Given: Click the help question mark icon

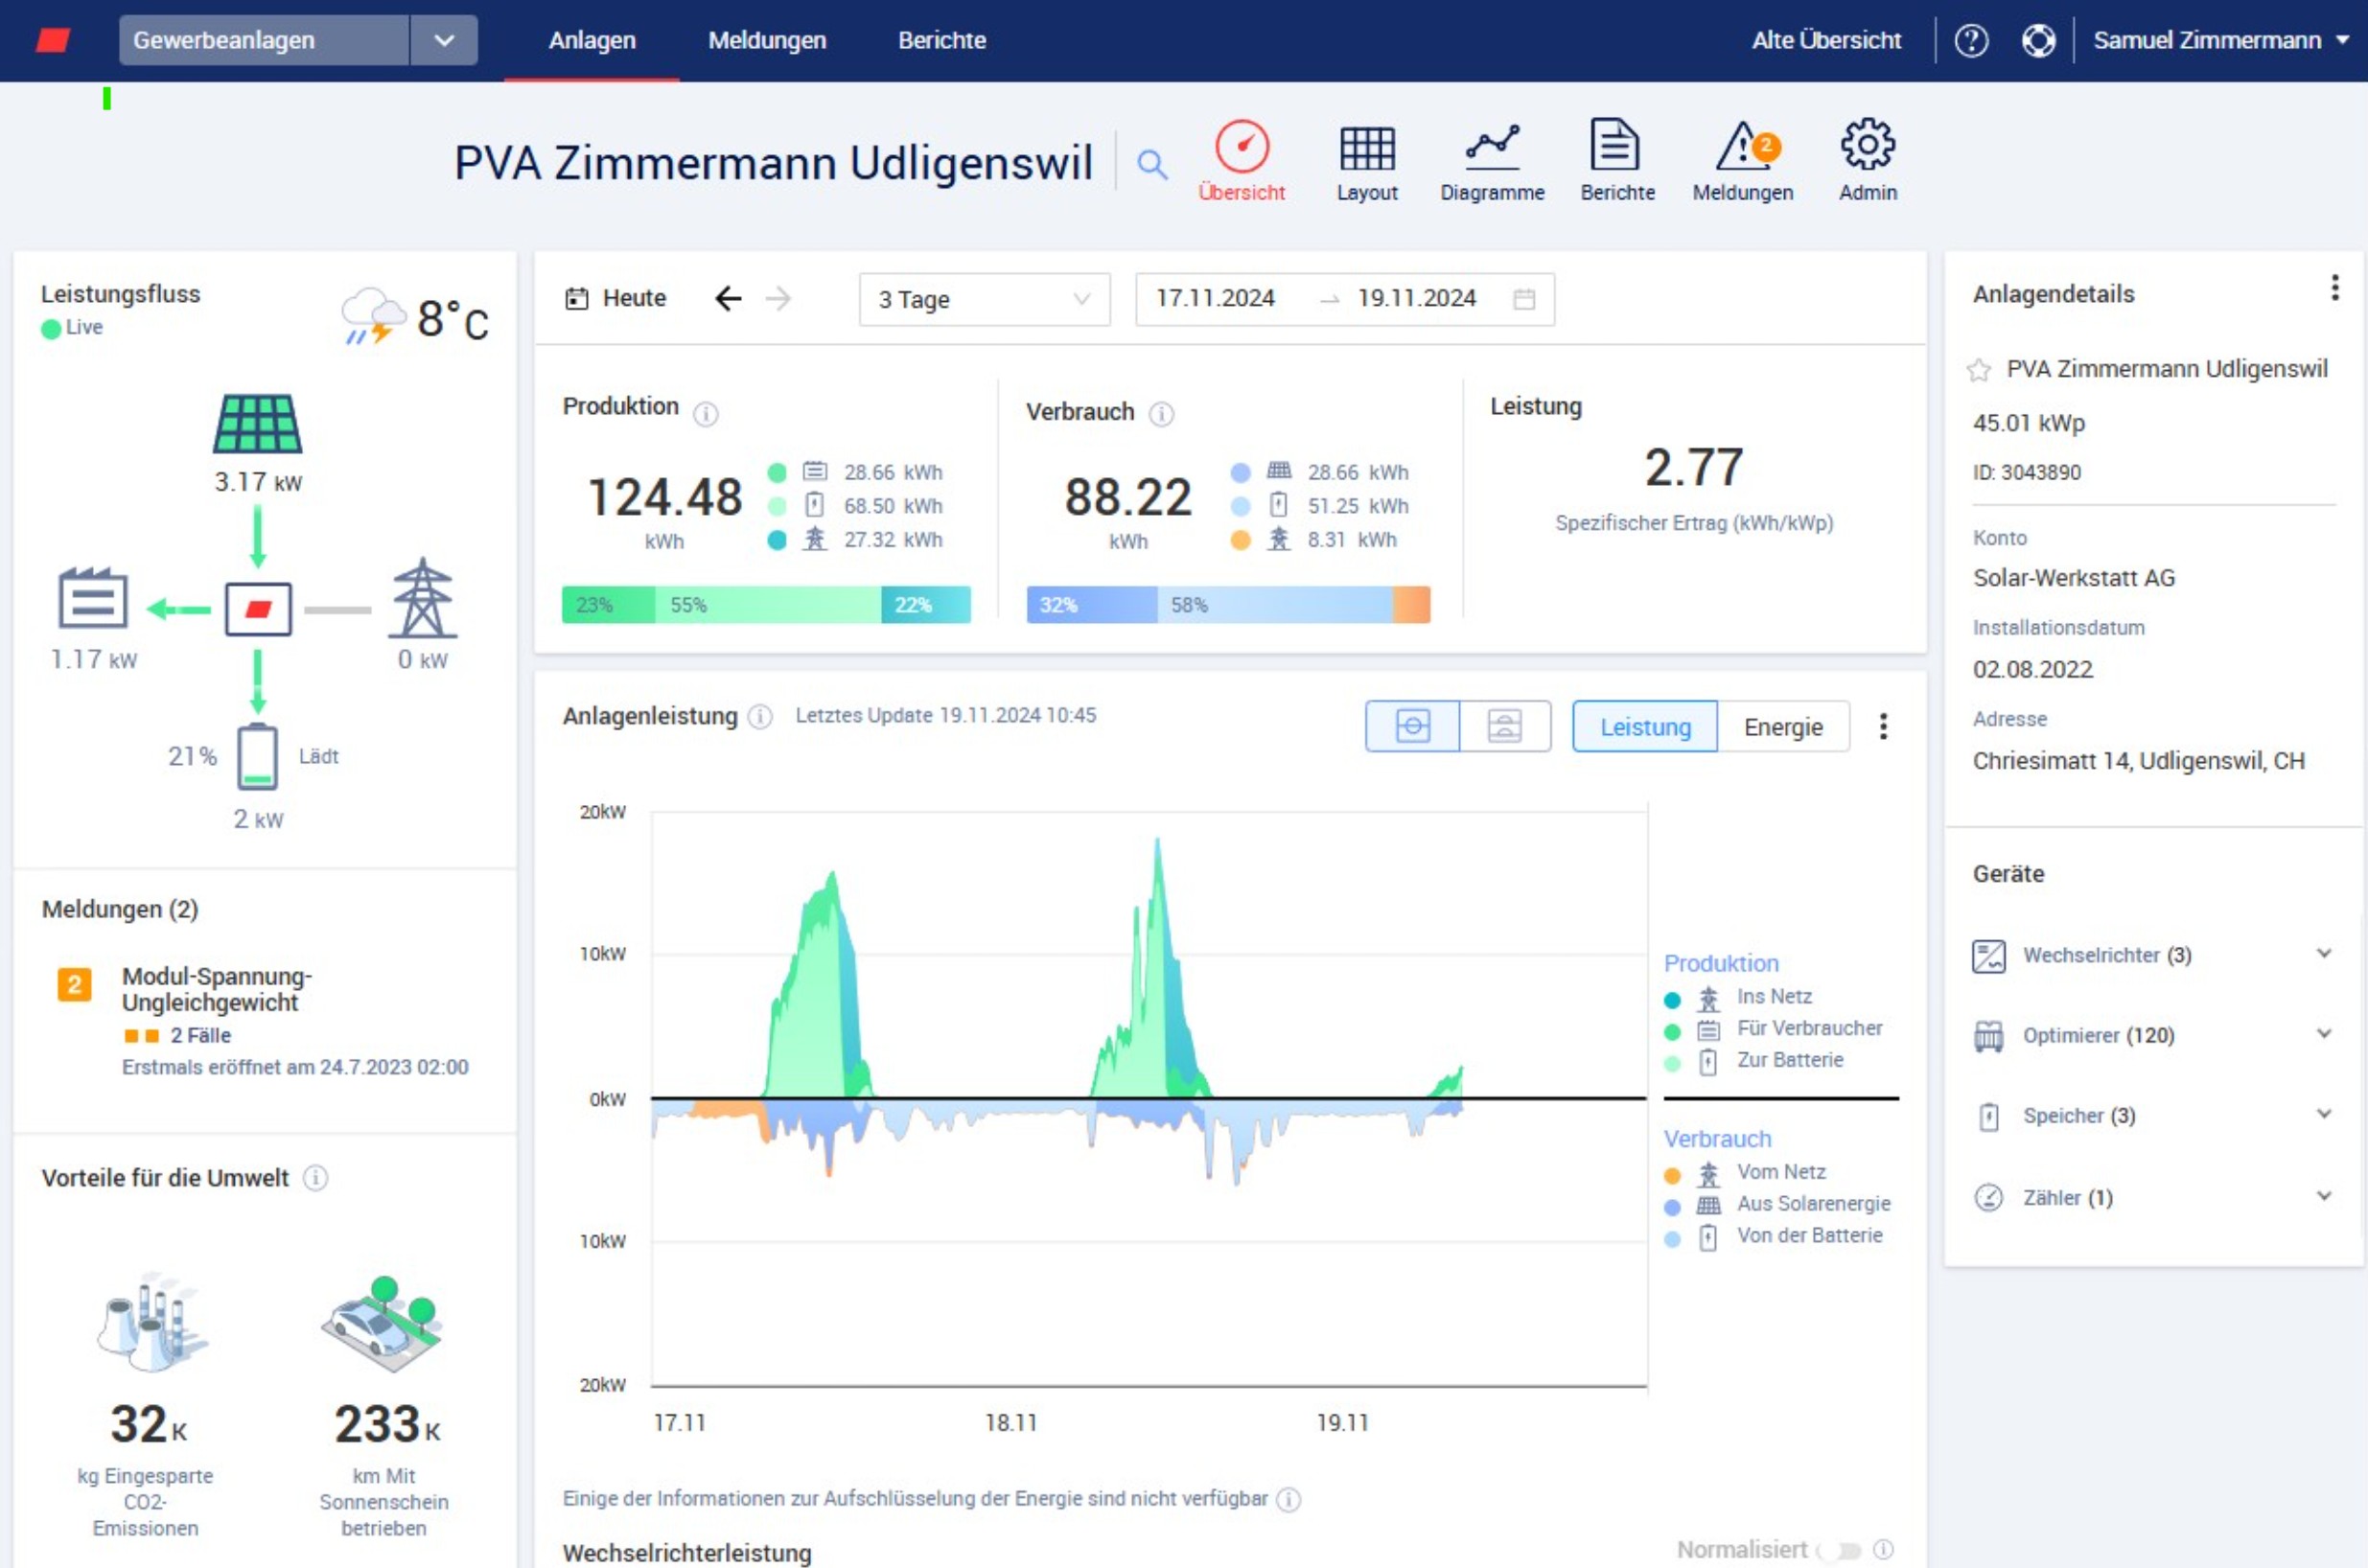Looking at the screenshot, I should (x=1970, y=41).
